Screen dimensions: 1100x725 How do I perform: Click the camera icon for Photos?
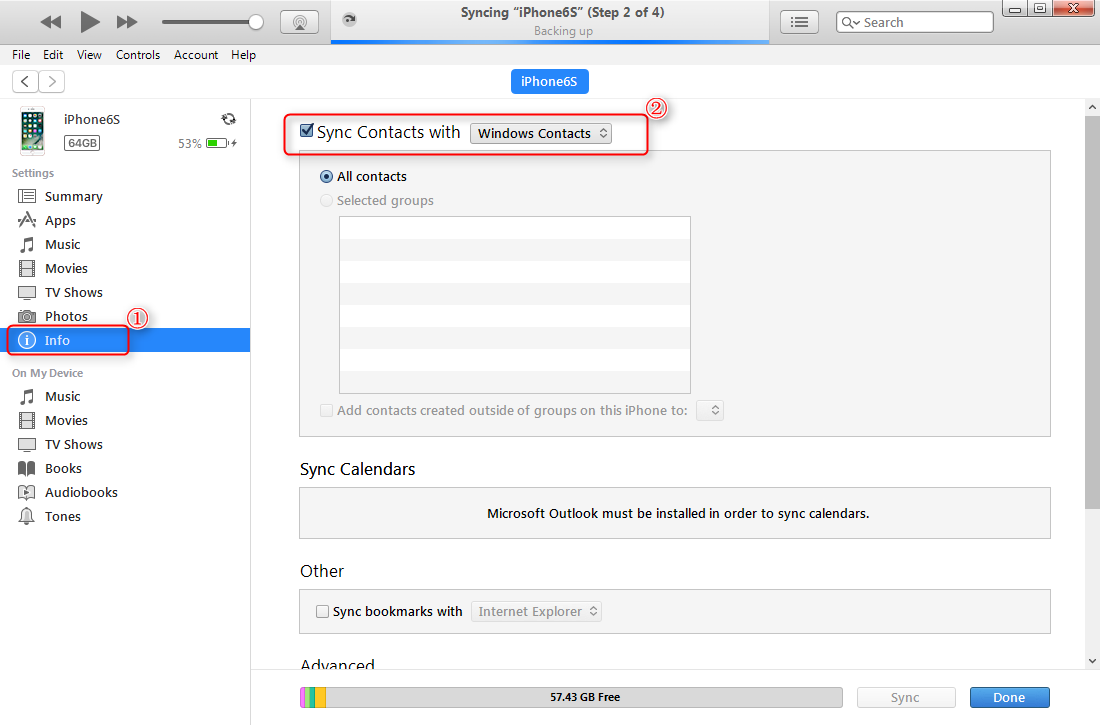(27, 316)
